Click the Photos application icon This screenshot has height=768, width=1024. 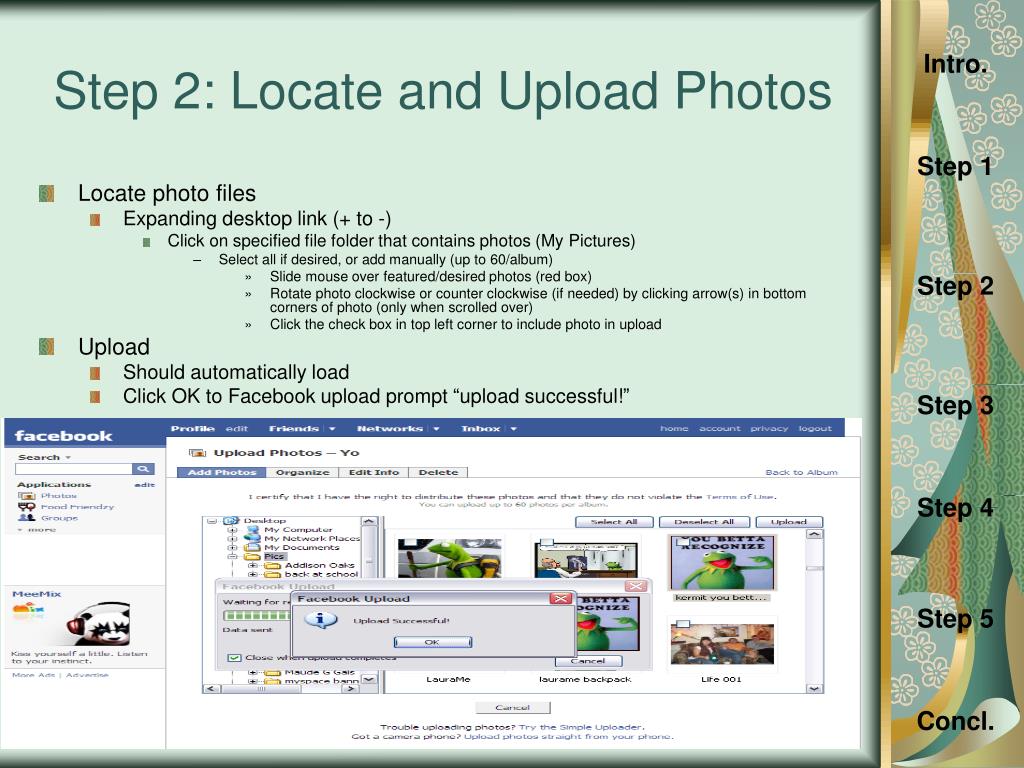point(27,496)
